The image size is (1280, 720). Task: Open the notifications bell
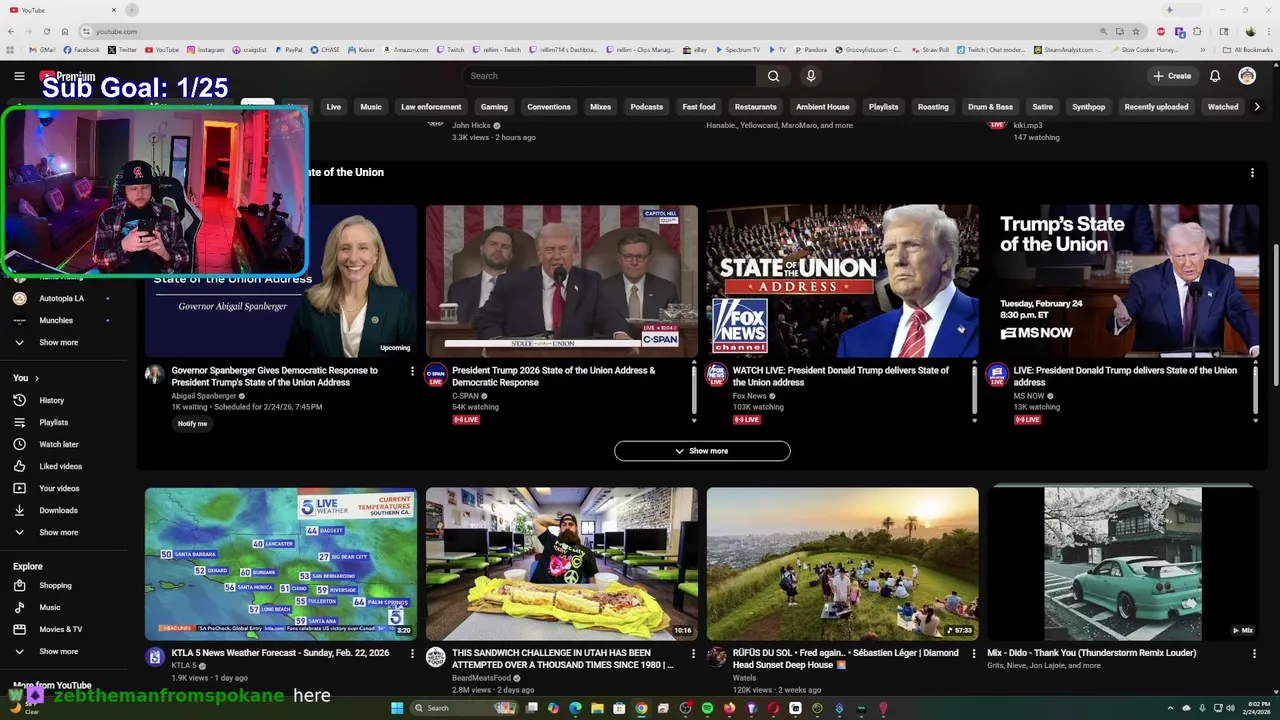1215,76
